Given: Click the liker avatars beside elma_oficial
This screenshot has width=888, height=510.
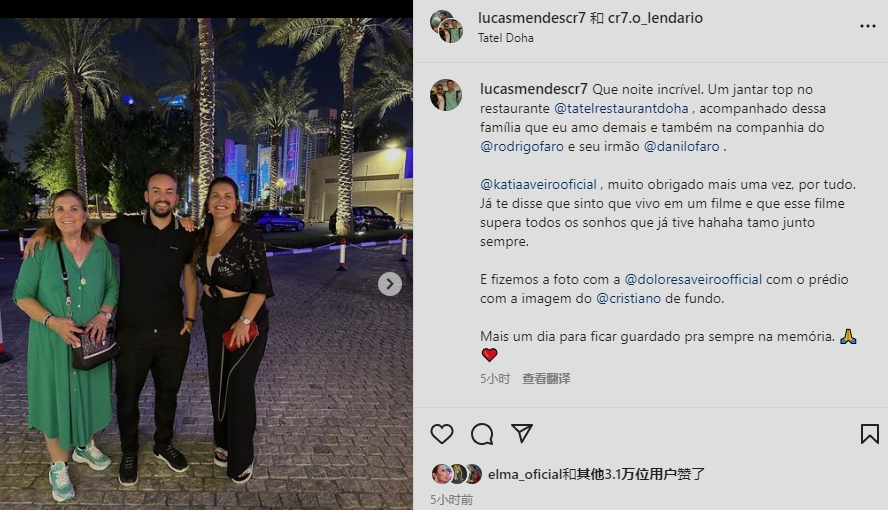Looking at the screenshot, I should (x=458, y=474).
